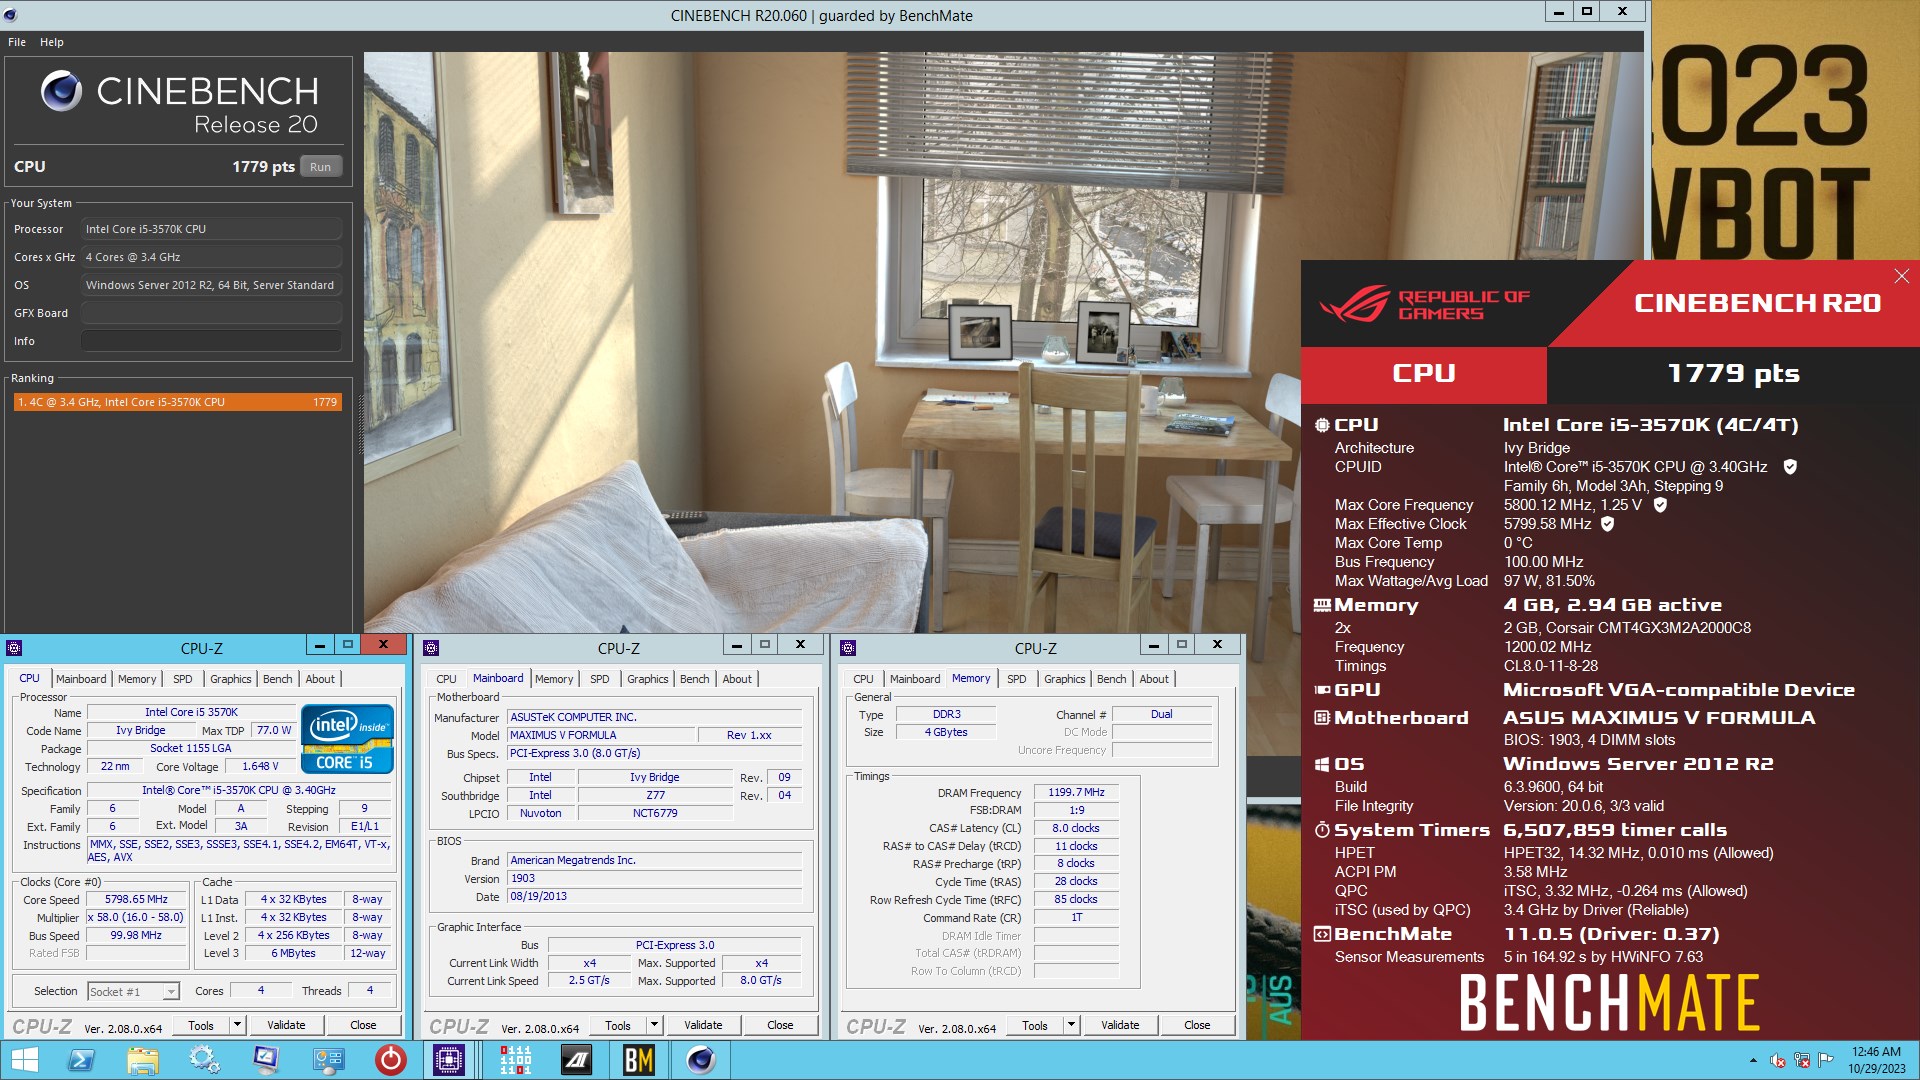Click the BIOS Version value 1903
Viewport: 1920px width, 1080px height.
654,879
